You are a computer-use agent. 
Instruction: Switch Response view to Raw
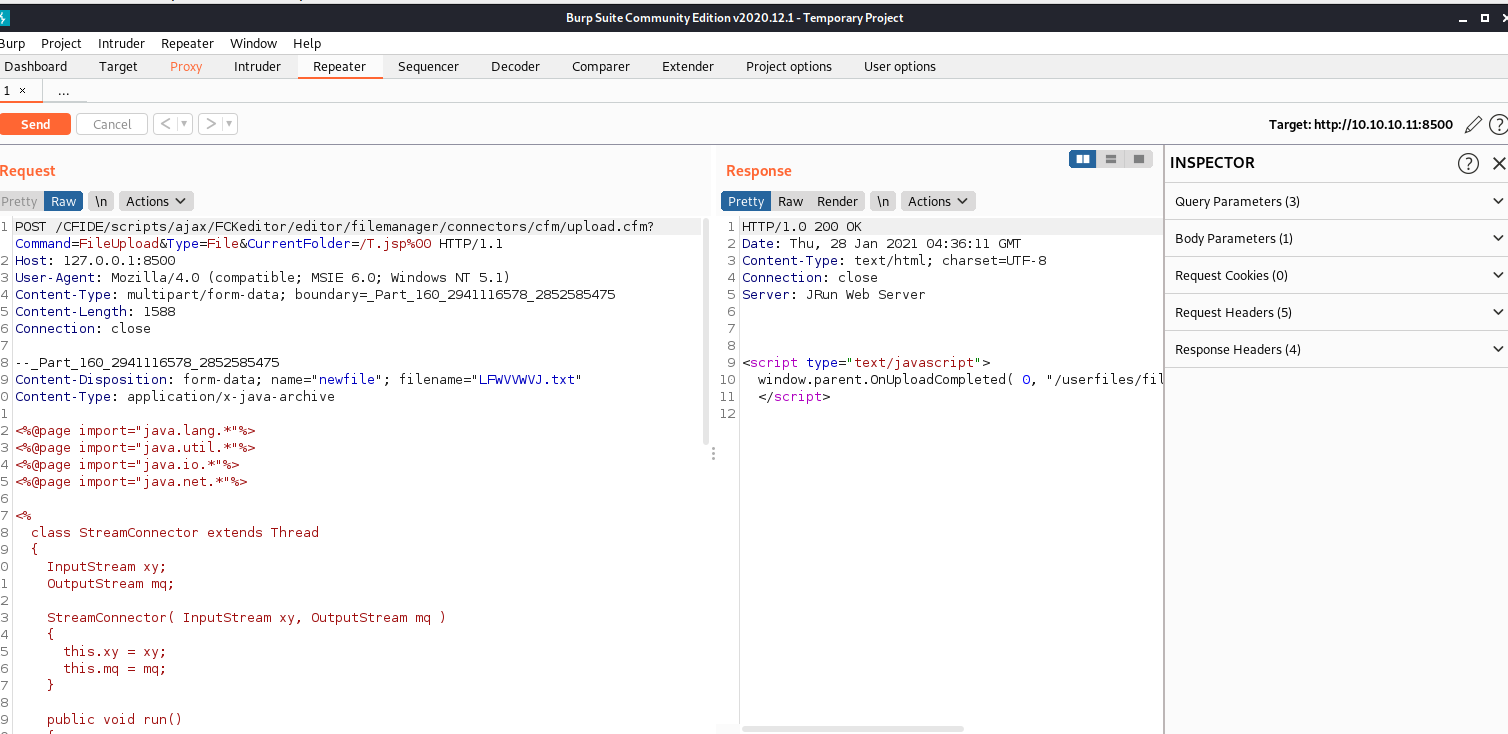(x=790, y=201)
